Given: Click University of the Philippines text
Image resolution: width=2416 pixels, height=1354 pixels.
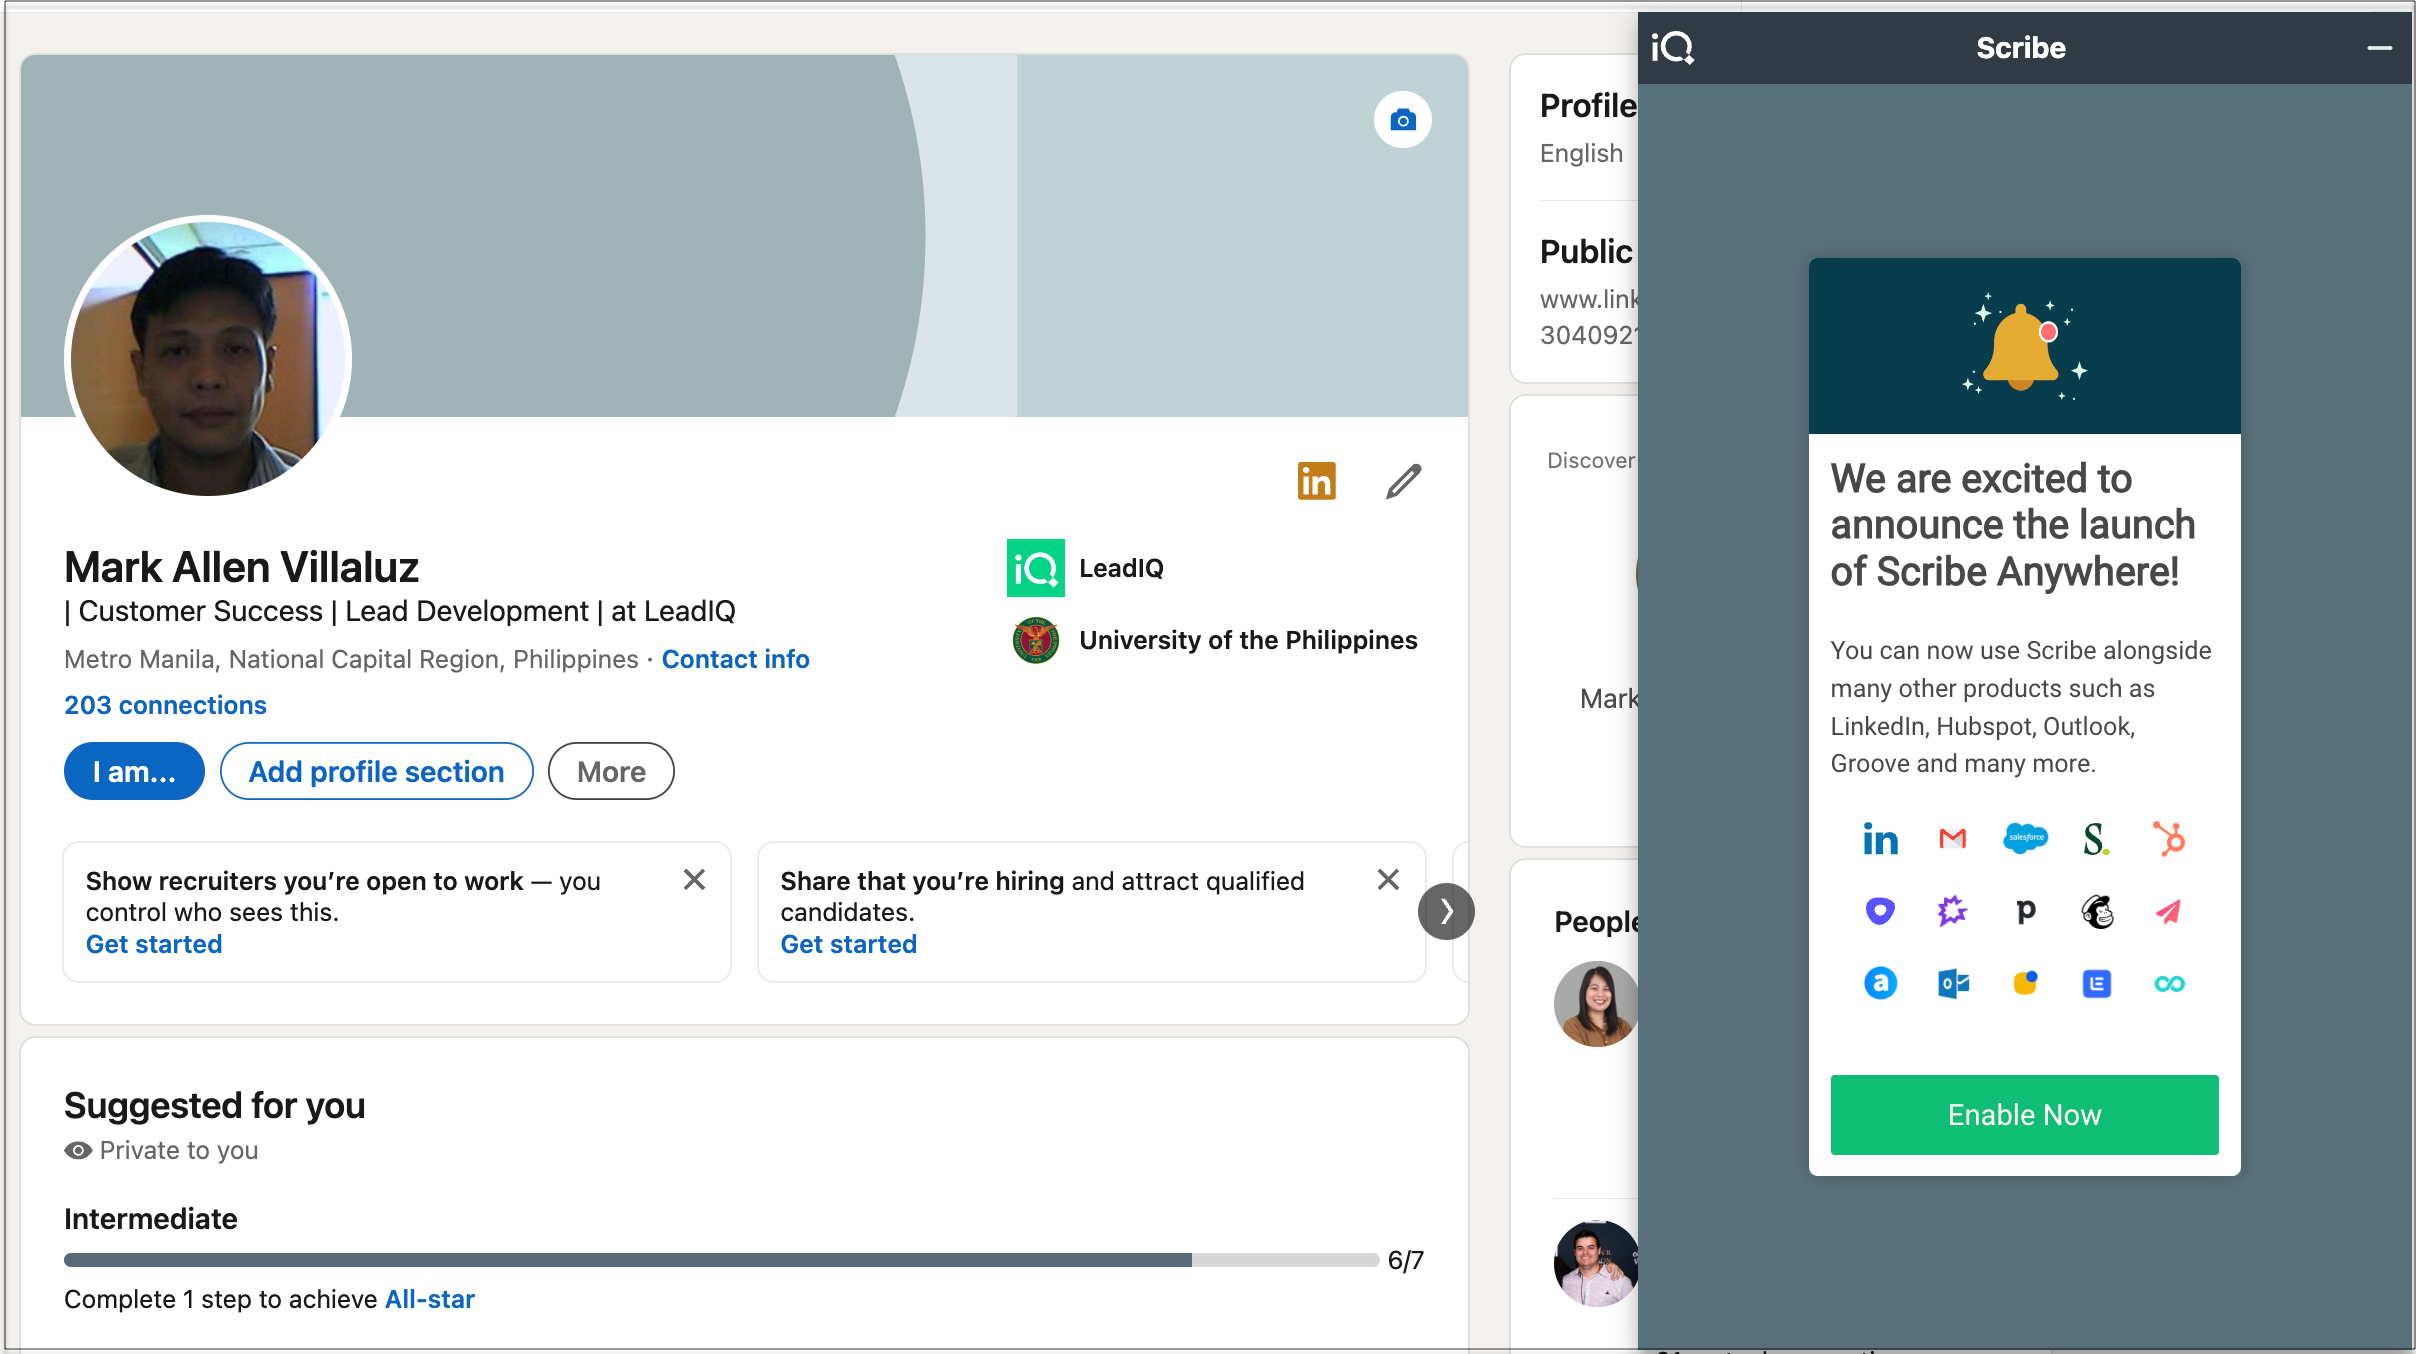Looking at the screenshot, I should [x=1248, y=640].
